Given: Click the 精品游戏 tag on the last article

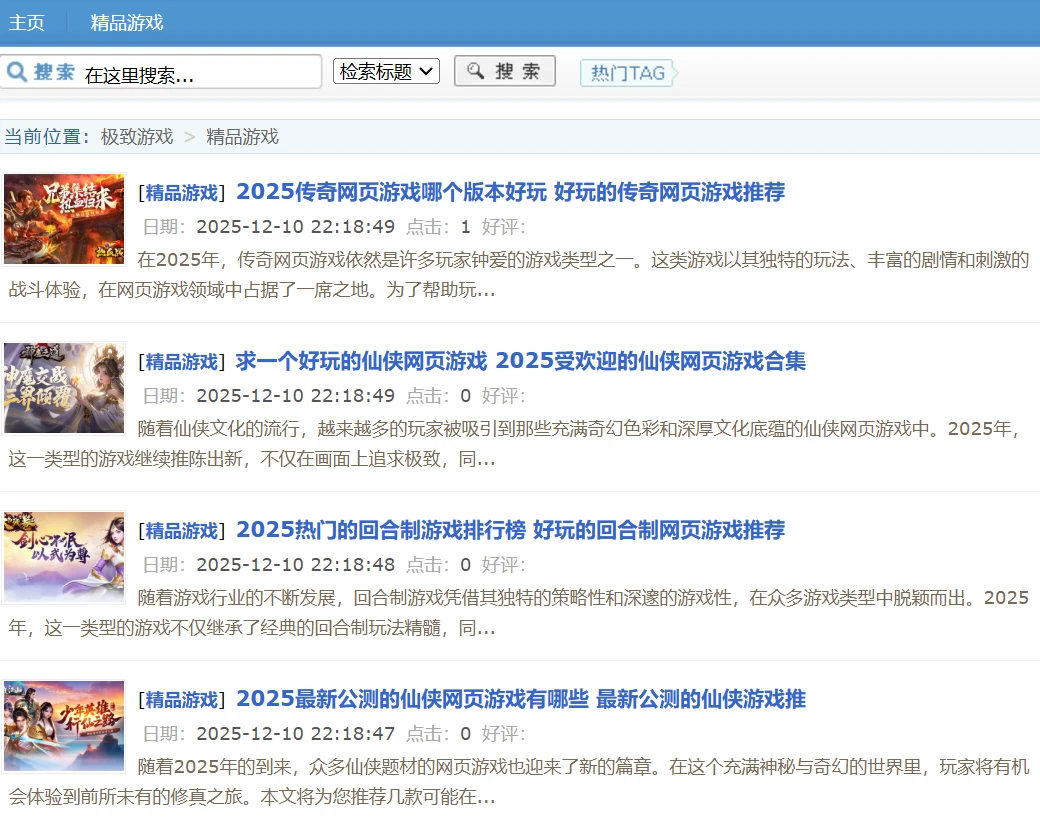Looking at the screenshot, I should [180, 700].
